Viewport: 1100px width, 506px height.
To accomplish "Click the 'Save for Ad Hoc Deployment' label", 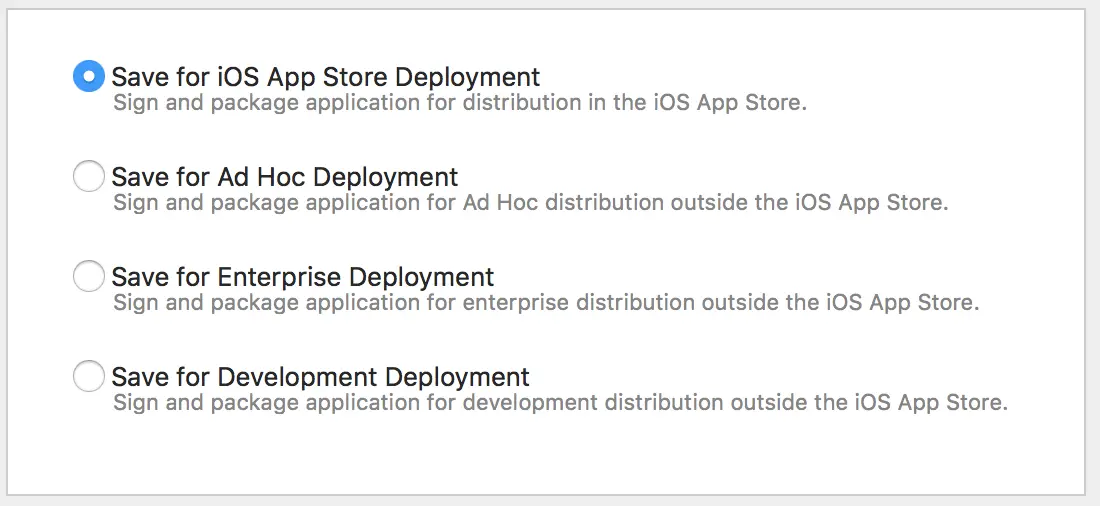I will click(x=285, y=177).
